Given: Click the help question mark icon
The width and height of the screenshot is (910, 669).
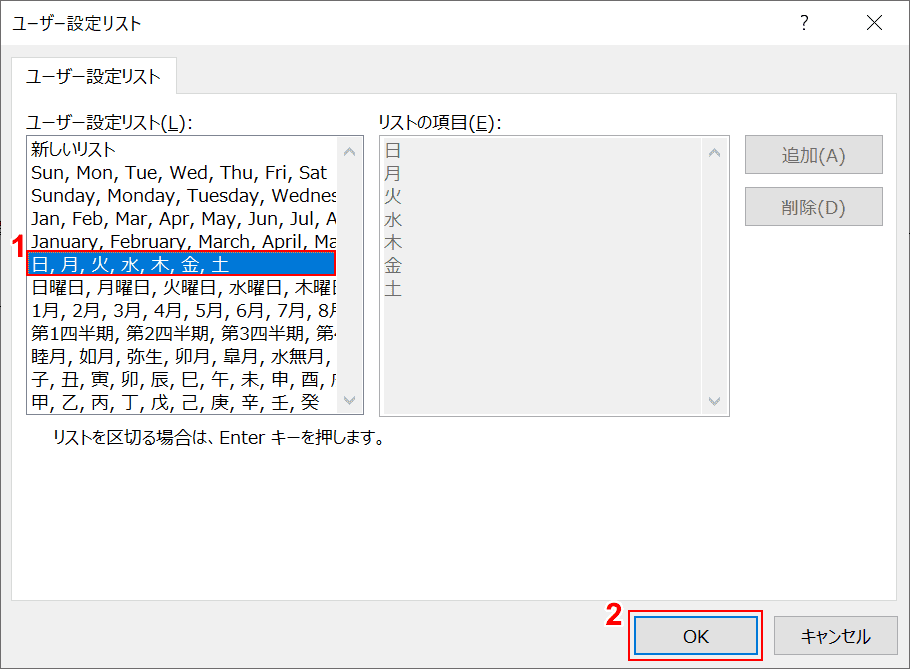Looking at the screenshot, I should (804, 23).
